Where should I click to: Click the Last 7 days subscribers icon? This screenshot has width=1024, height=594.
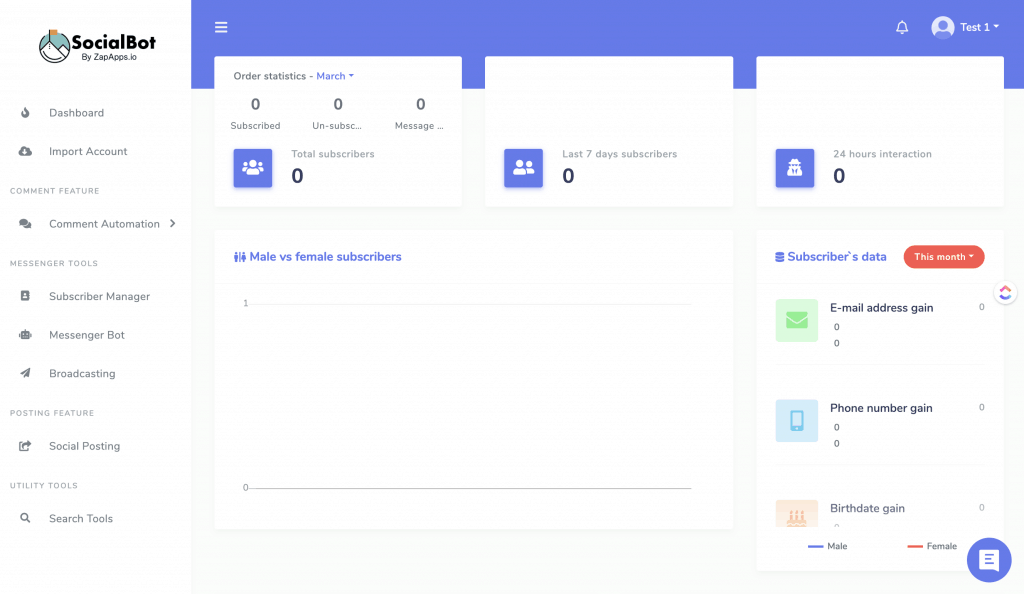point(523,168)
